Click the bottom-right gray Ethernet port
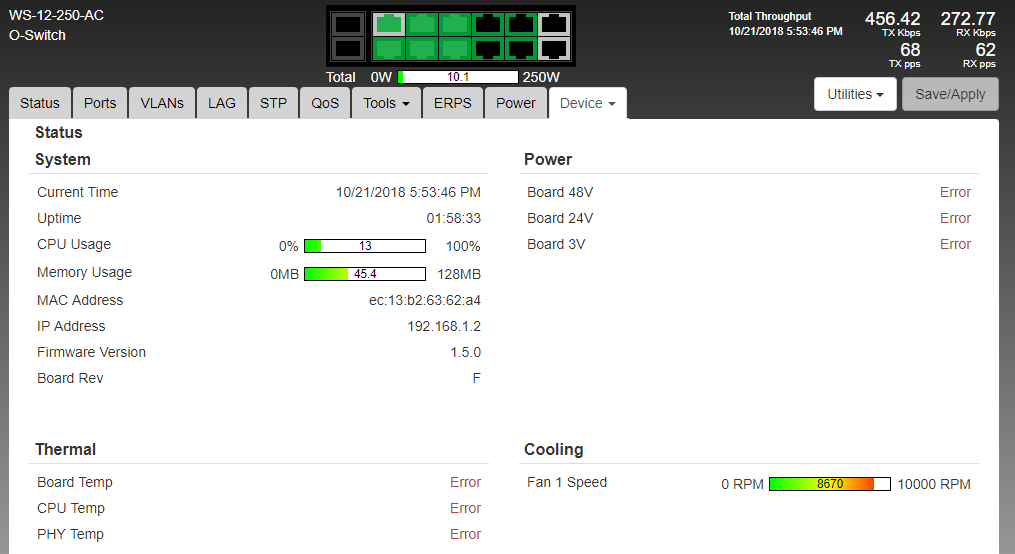 click(553, 47)
